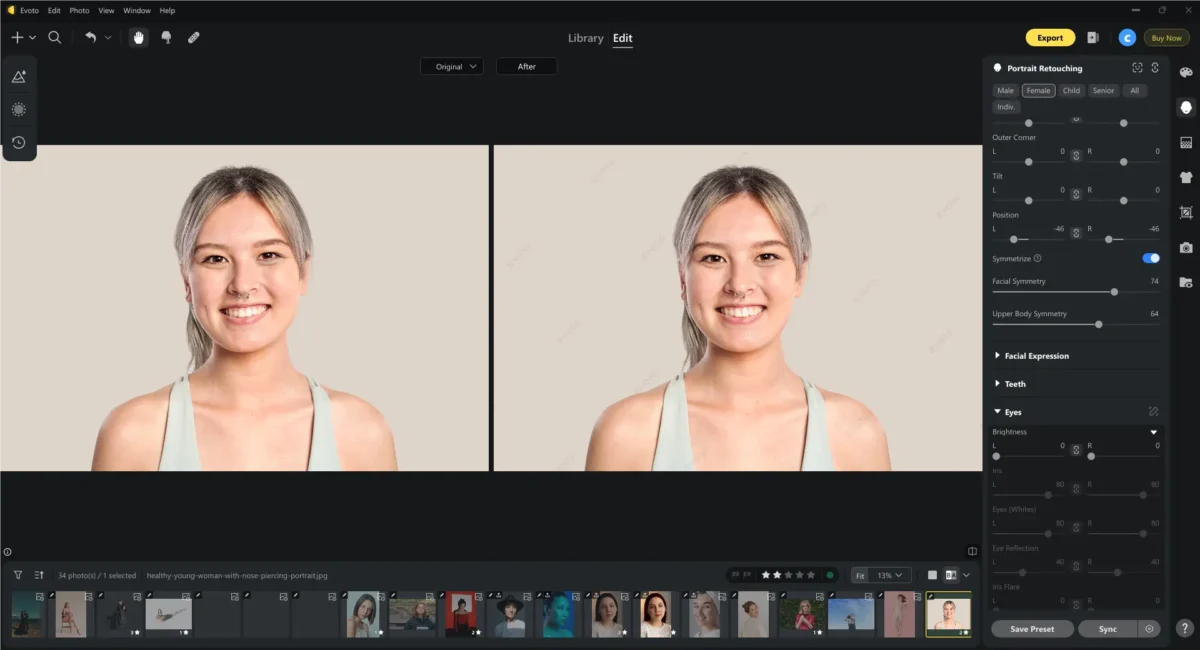The width and height of the screenshot is (1200, 650).
Task: Click the Help question mark icon
Action: (x=1185, y=628)
